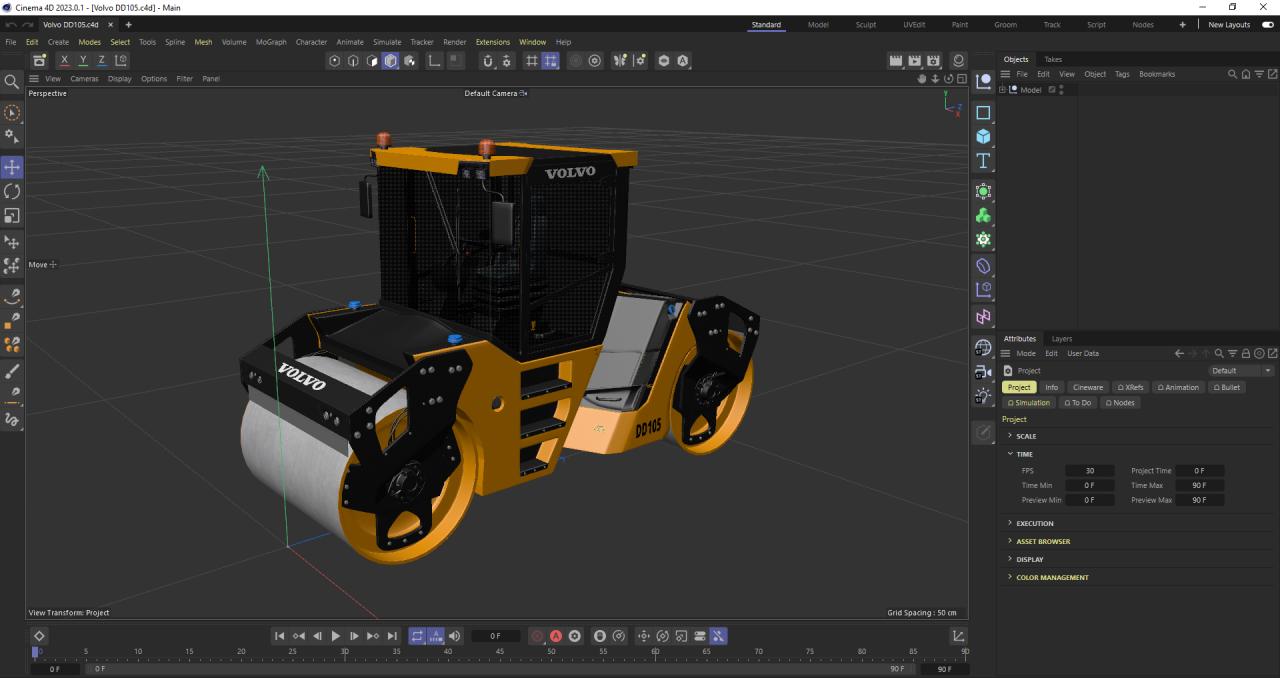Click the Light object icon
1280x678 pixels.
click(983, 396)
